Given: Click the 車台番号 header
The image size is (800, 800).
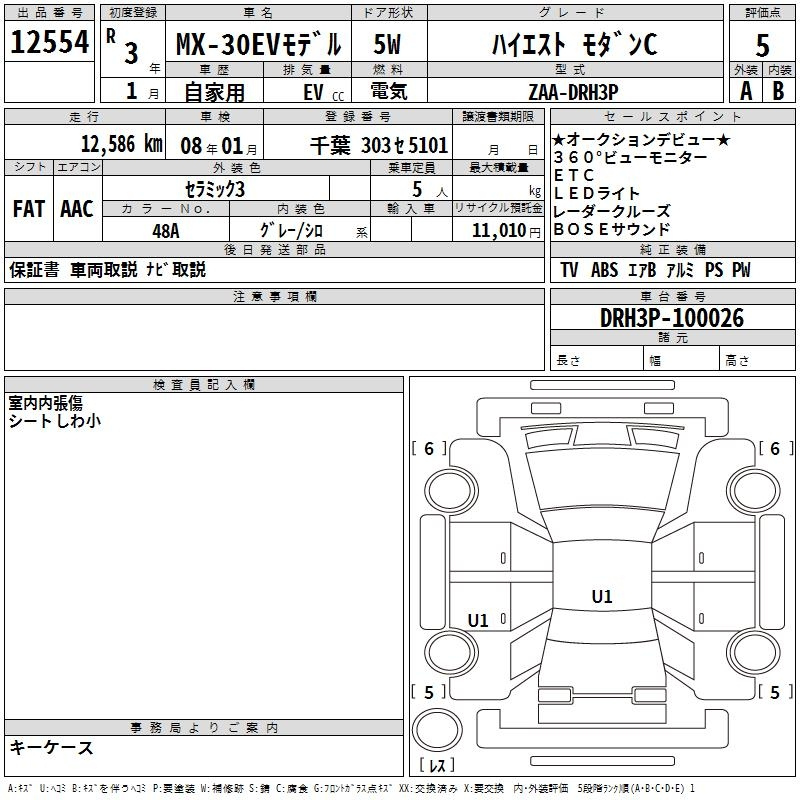Looking at the screenshot, I should (x=672, y=296).
